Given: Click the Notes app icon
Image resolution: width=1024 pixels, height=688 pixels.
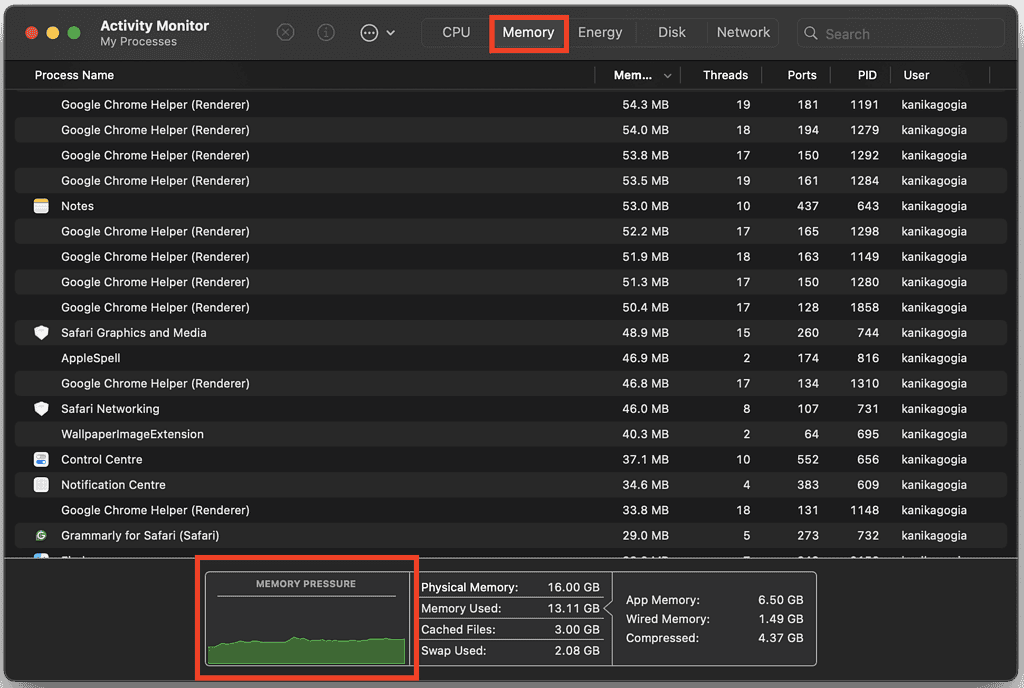Looking at the screenshot, I should click(41, 206).
